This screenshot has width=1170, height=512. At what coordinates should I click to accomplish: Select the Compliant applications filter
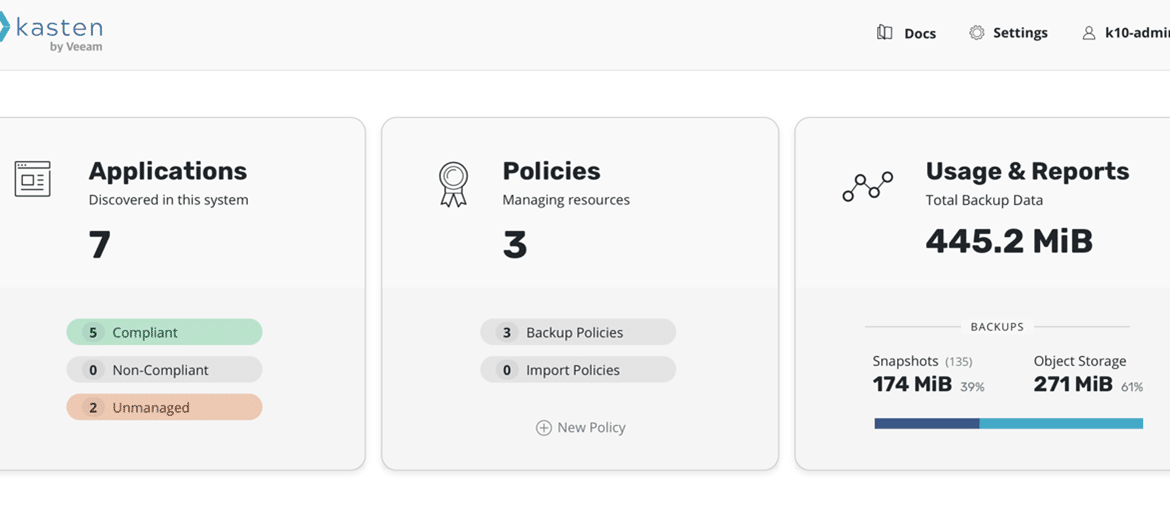click(164, 332)
